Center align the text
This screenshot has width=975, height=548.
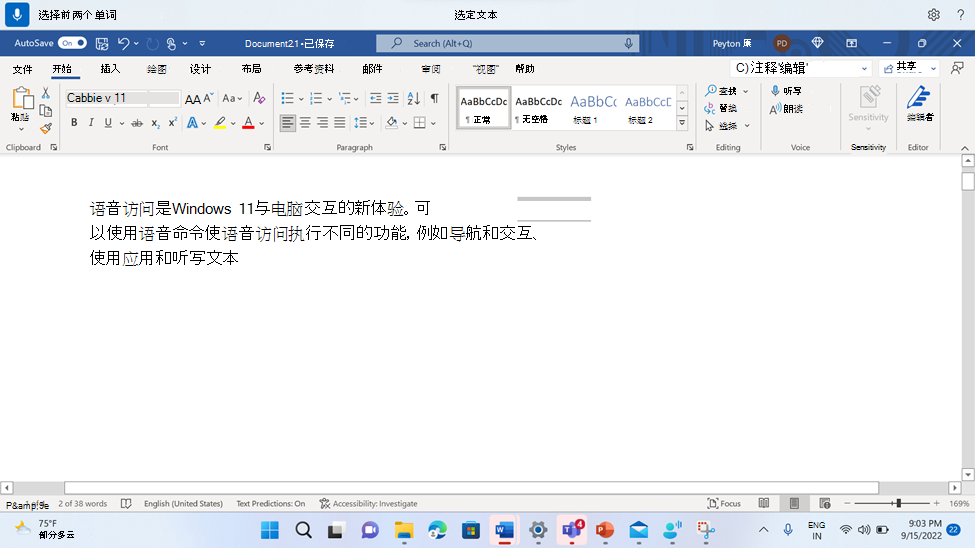[305, 123]
